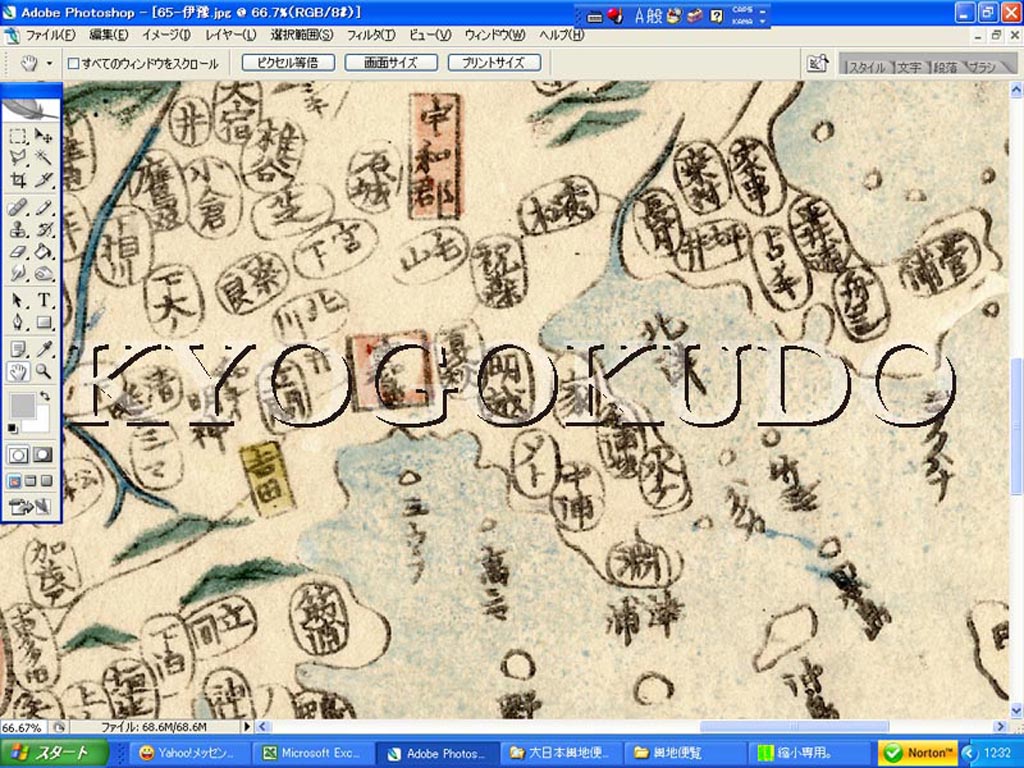Select the Type tool

pos(43,300)
